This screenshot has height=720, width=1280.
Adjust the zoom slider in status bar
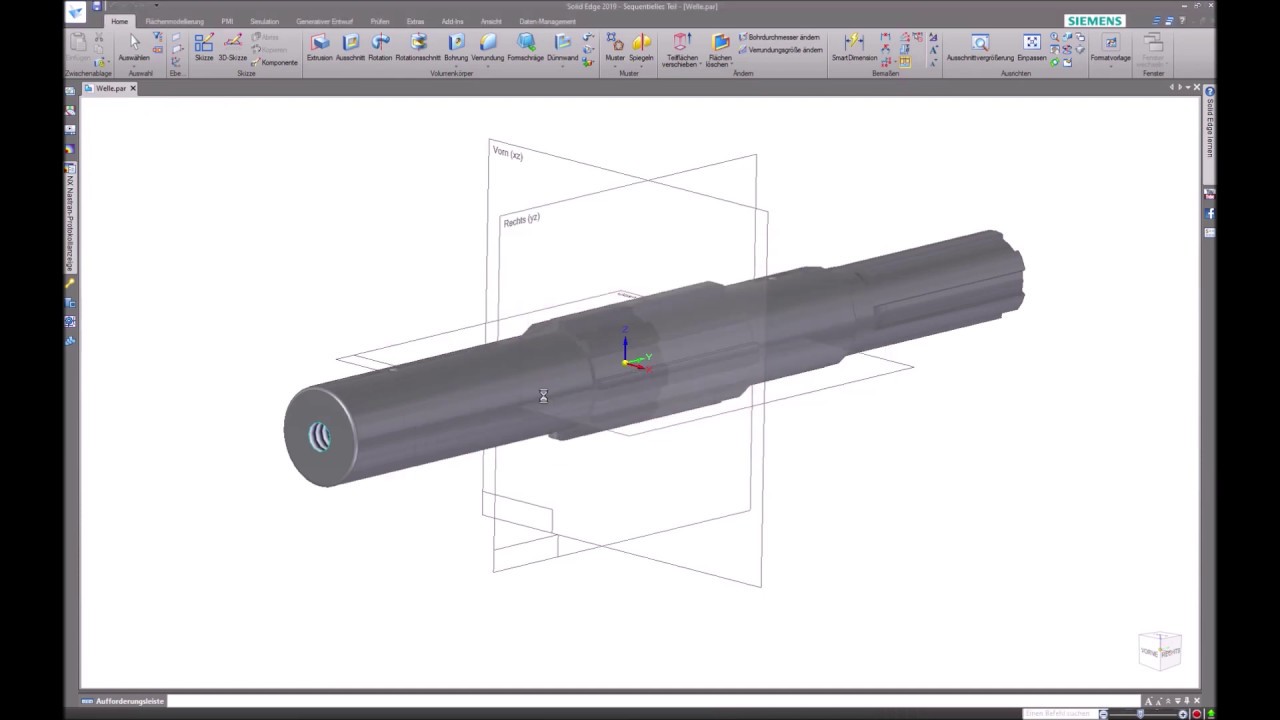(1140, 714)
